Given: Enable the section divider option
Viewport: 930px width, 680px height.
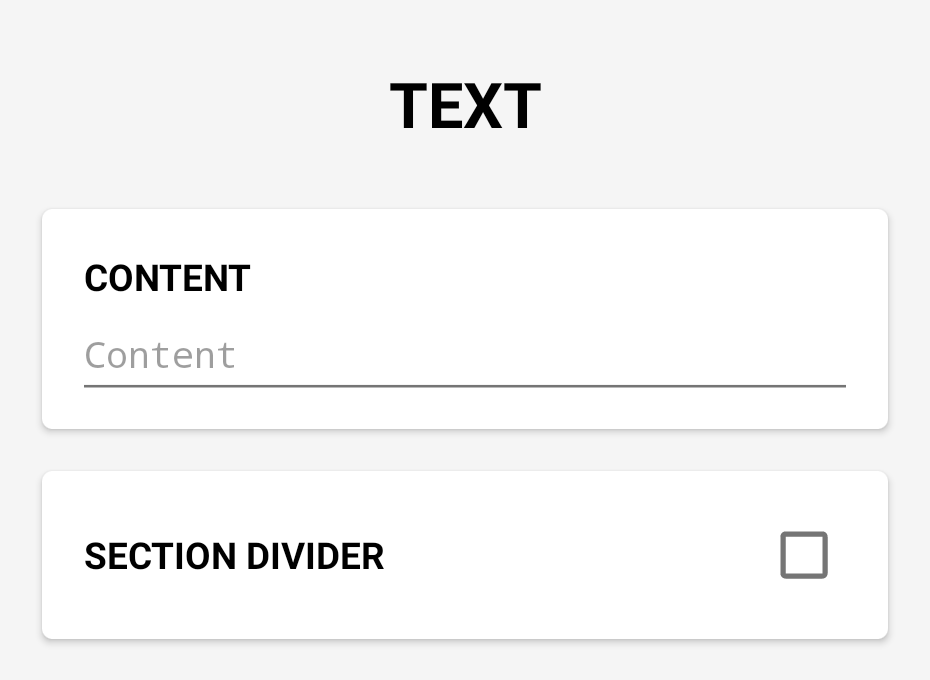Looking at the screenshot, I should (804, 555).
